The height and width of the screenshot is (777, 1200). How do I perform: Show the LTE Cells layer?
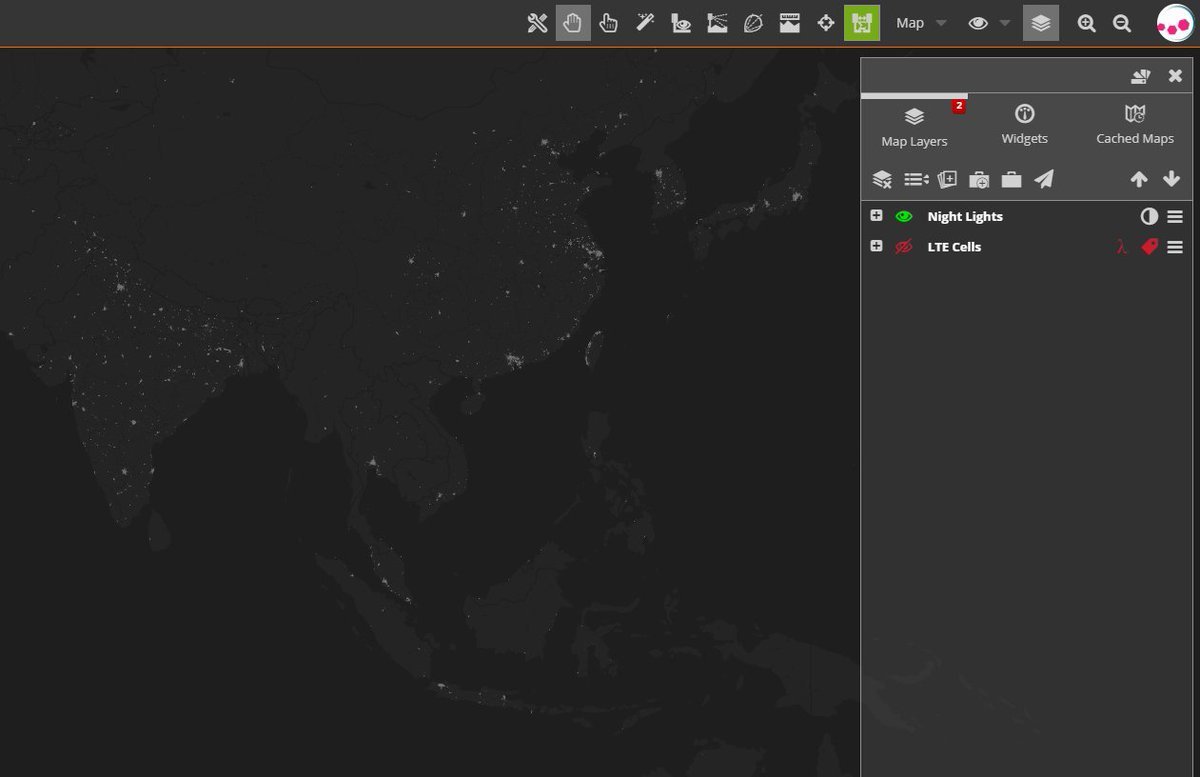coord(904,247)
